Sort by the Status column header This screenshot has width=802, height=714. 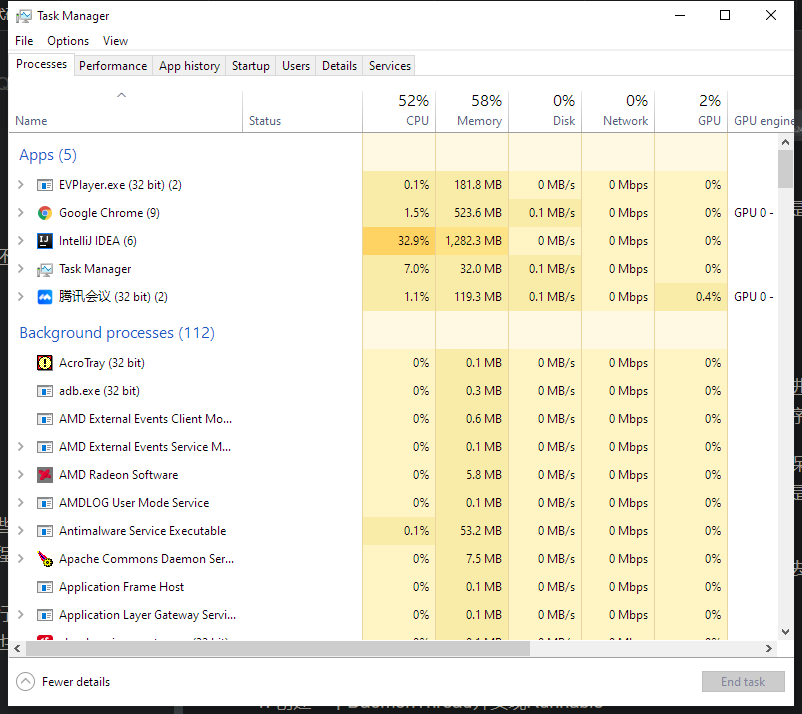pos(302,111)
